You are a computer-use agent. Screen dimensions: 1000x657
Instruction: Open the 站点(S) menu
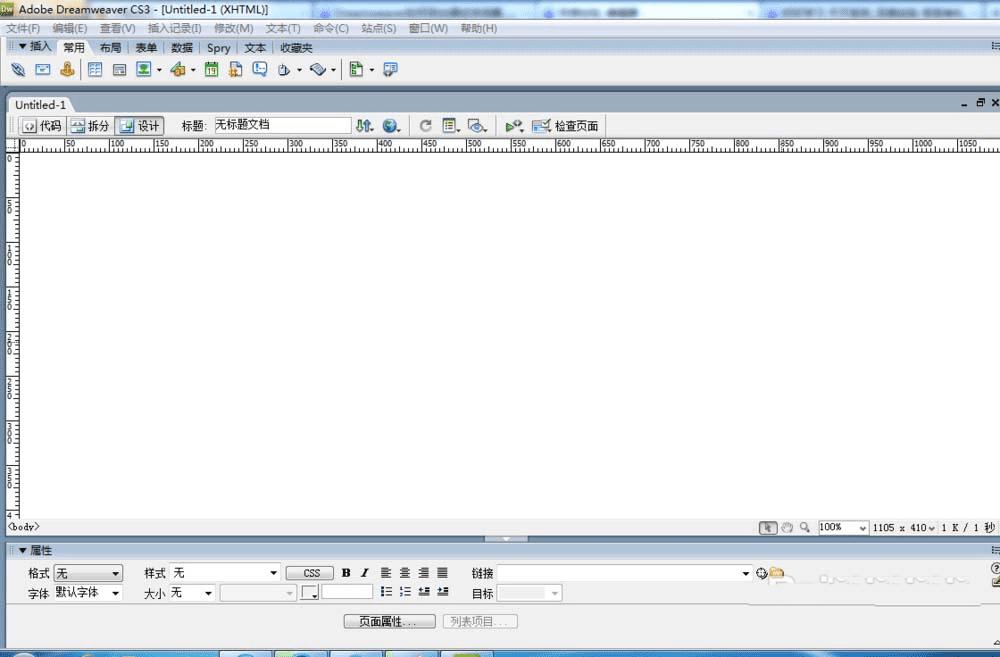(378, 28)
